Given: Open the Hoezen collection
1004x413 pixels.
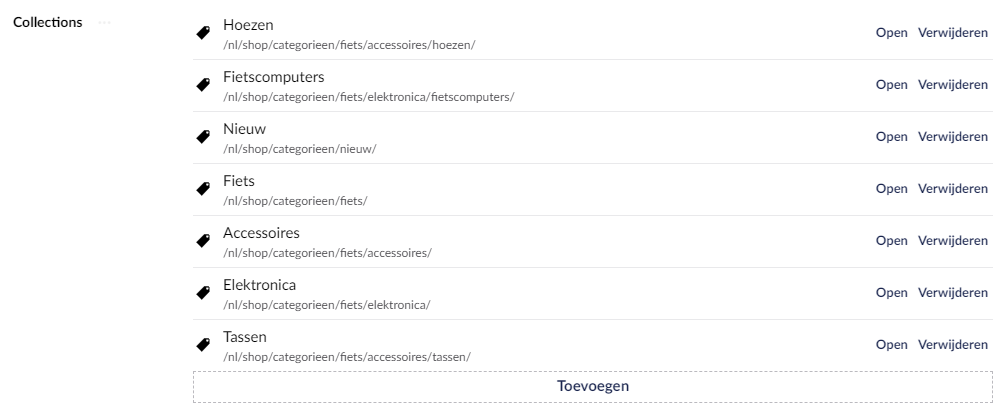Looking at the screenshot, I should (x=891, y=33).
